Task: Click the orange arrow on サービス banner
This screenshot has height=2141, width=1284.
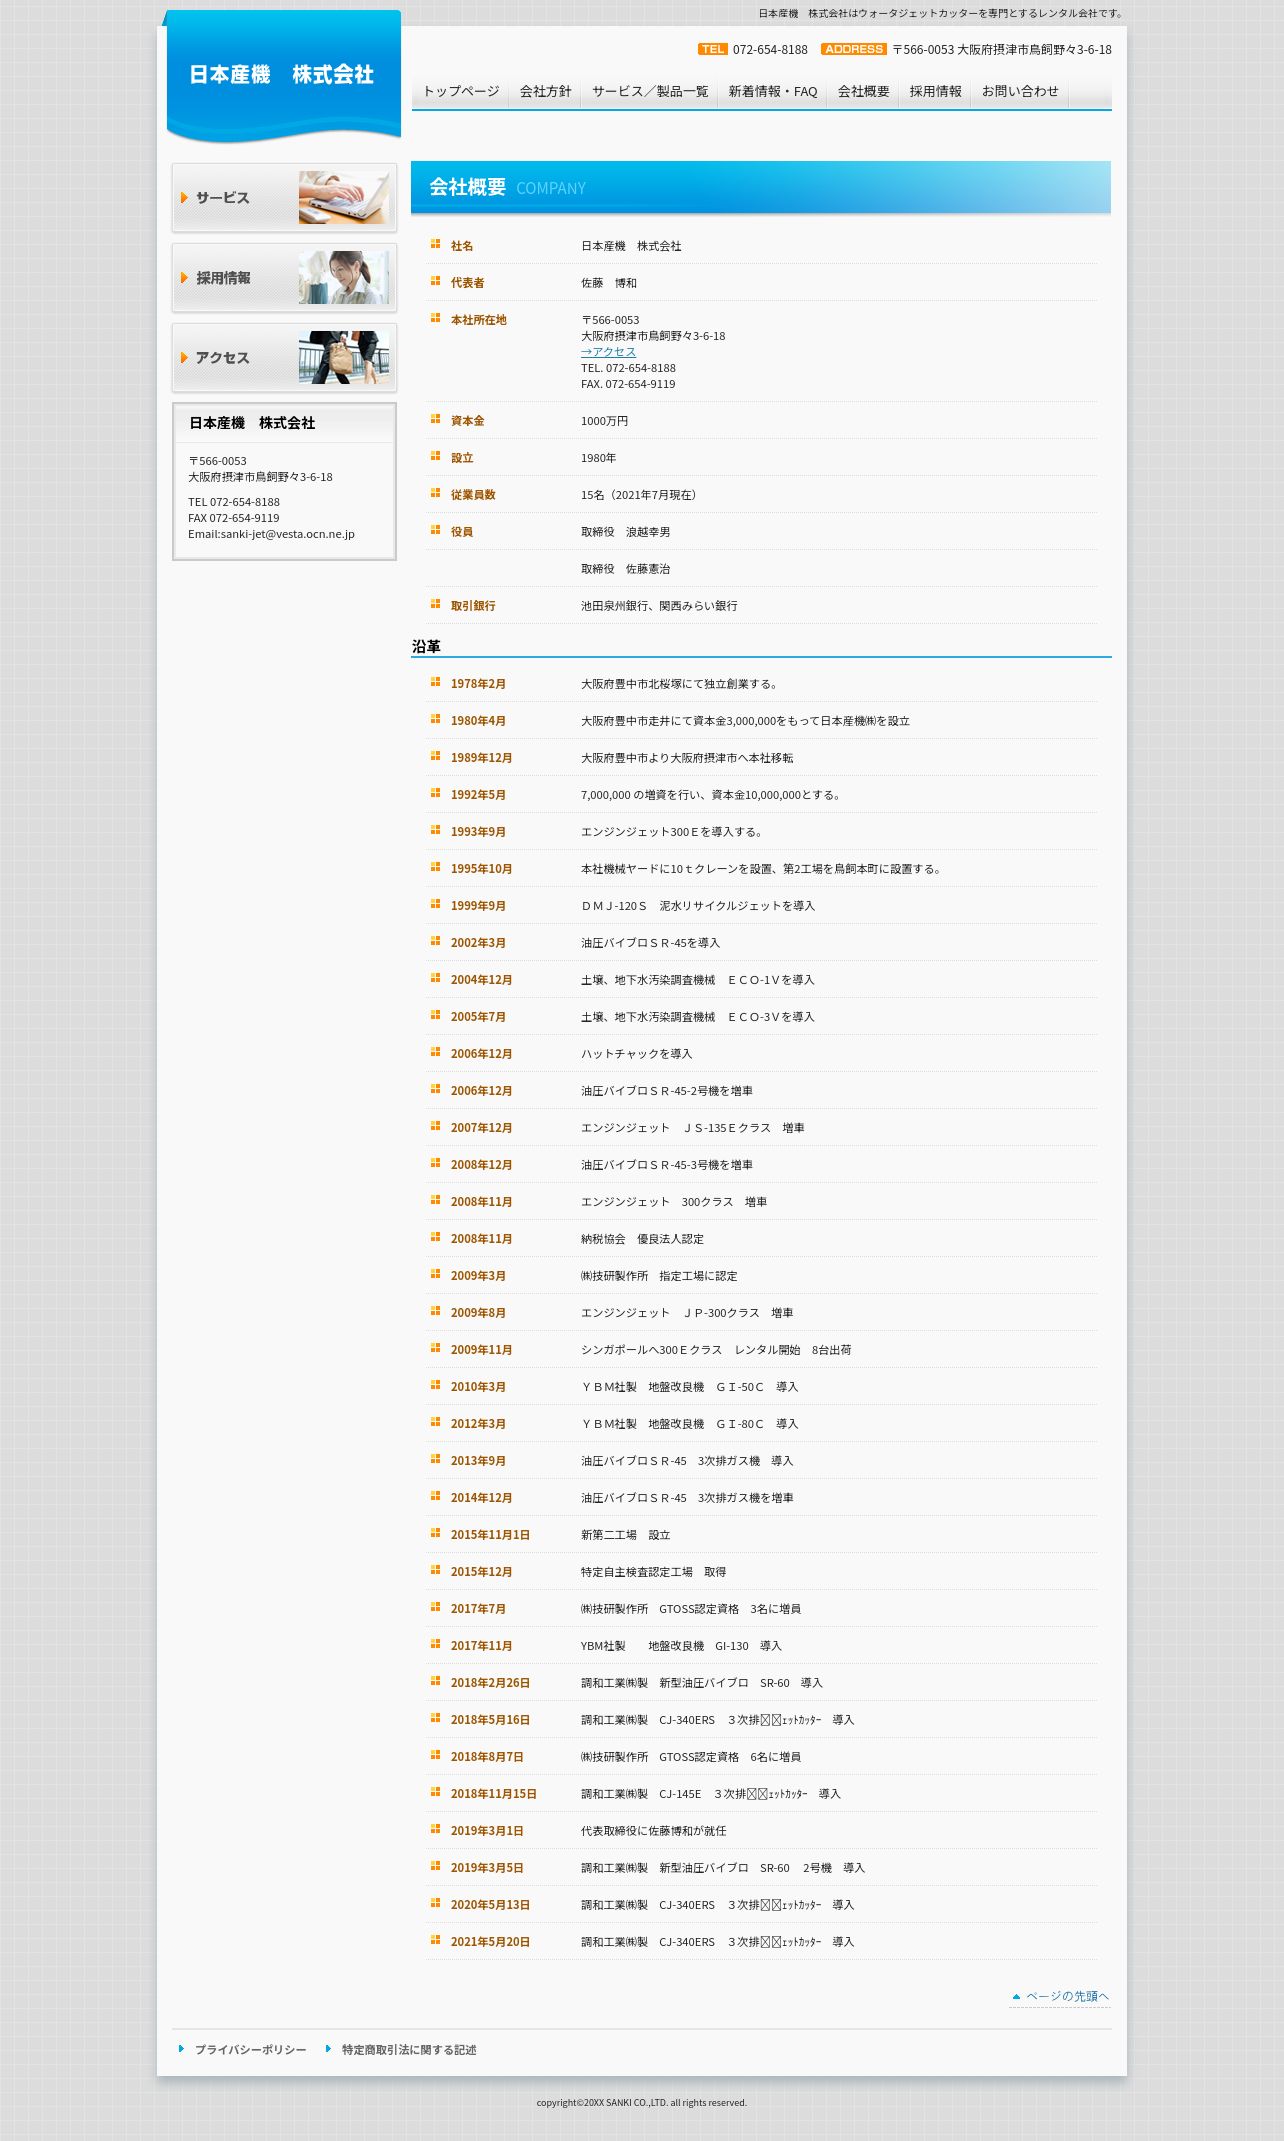Action: pos(184,198)
